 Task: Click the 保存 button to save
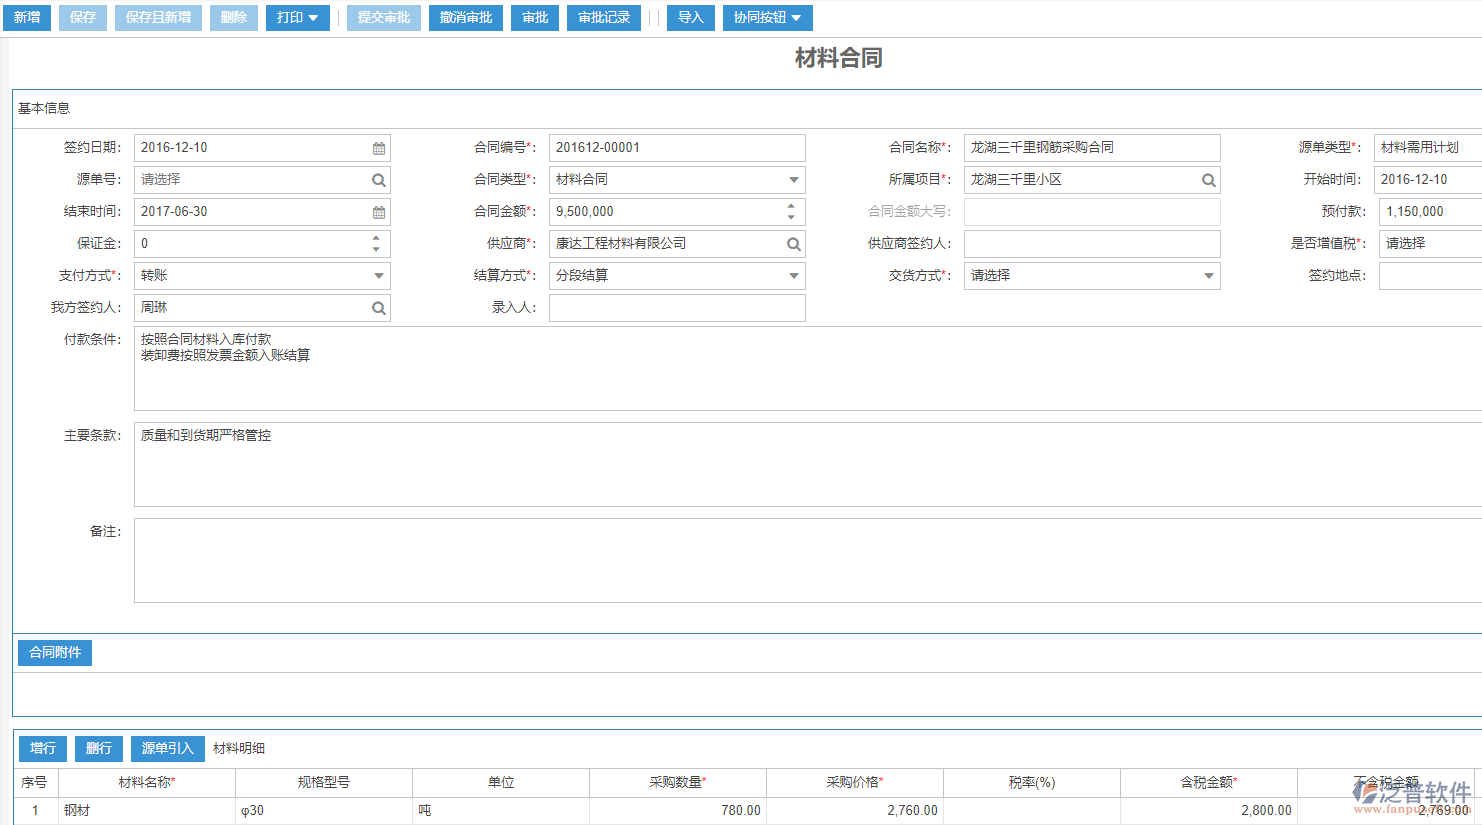(82, 17)
